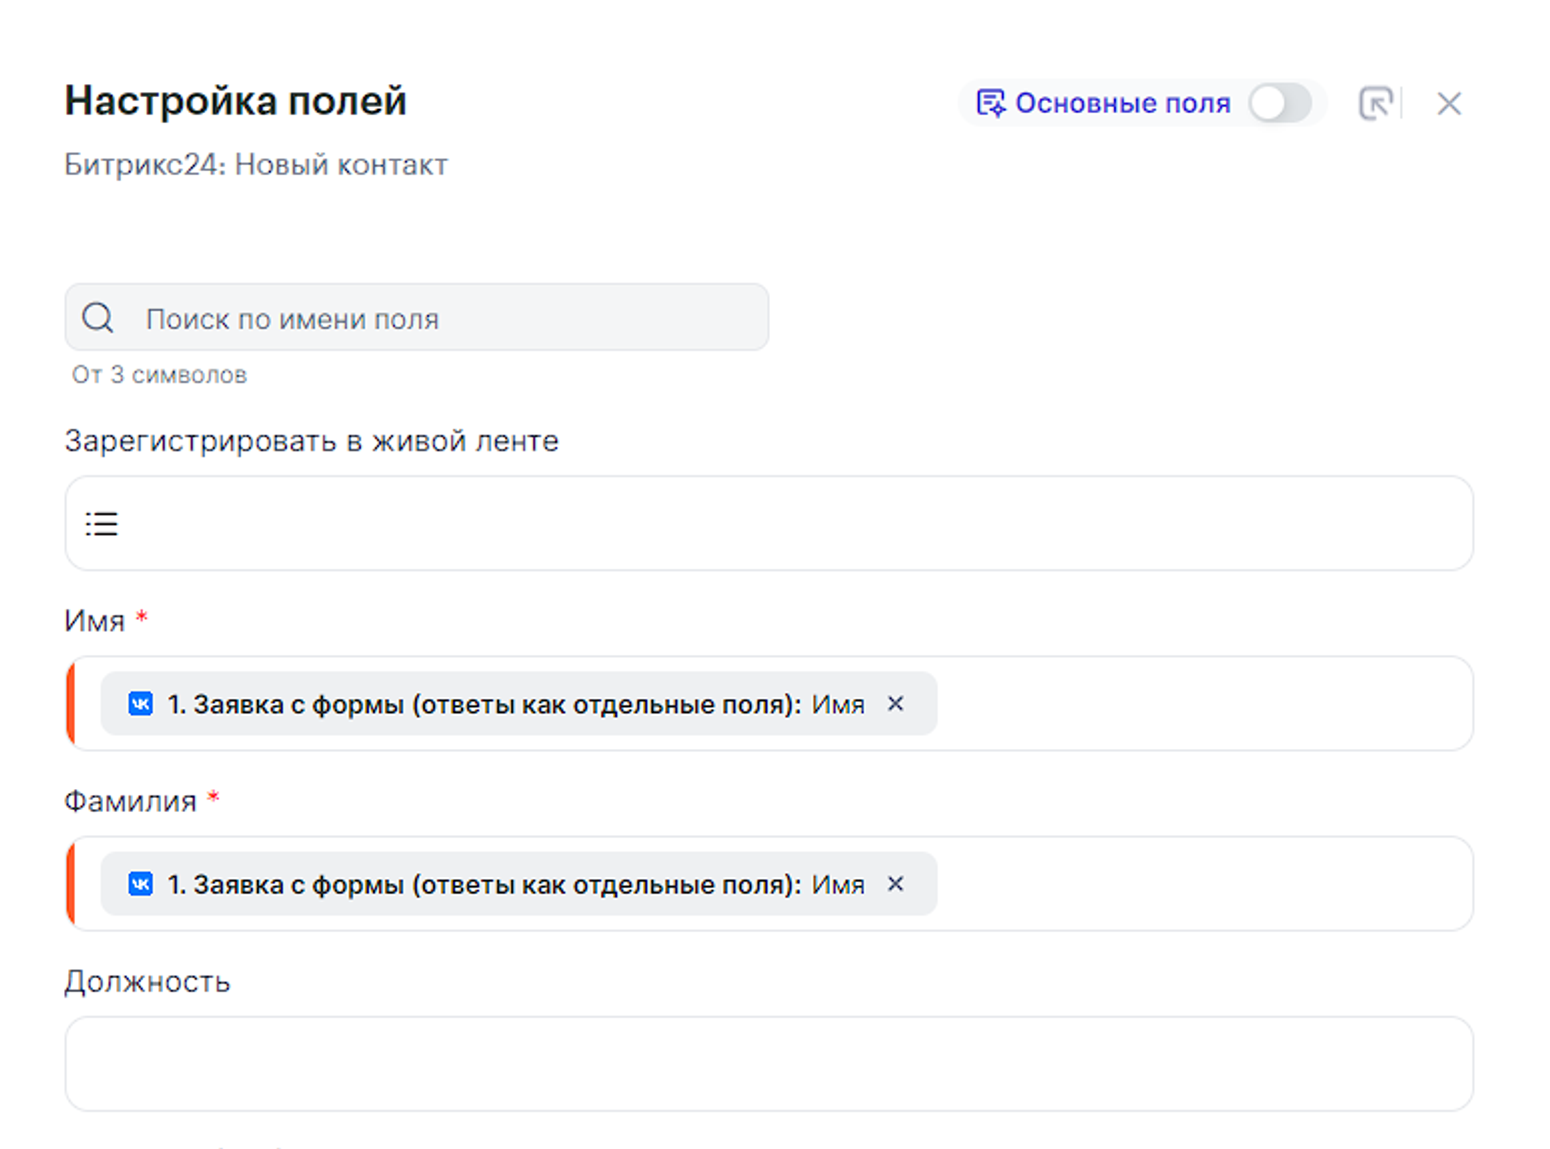
Task: Click the pop-out panel arrow icon
Action: 1376,103
